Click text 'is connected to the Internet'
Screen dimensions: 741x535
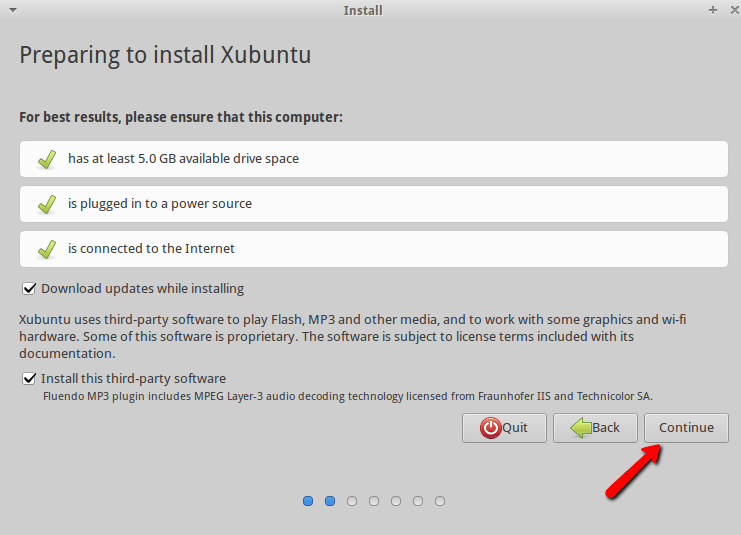point(151,249)
